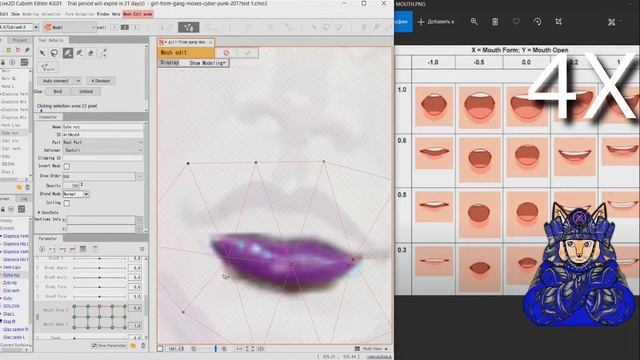Open the Help menu
Screen dimensions: 640x360
pos(116,14)
